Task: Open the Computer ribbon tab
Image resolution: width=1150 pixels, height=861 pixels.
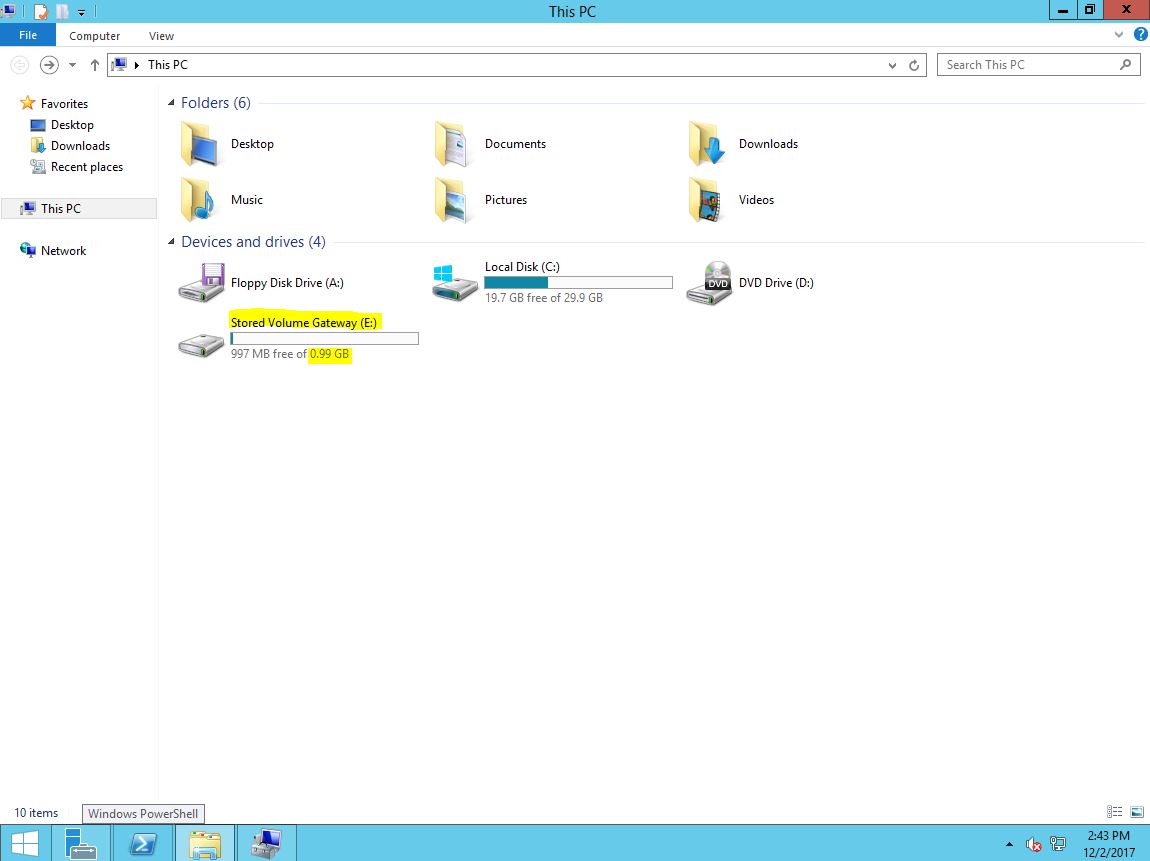Action: [x=95, y=36]
